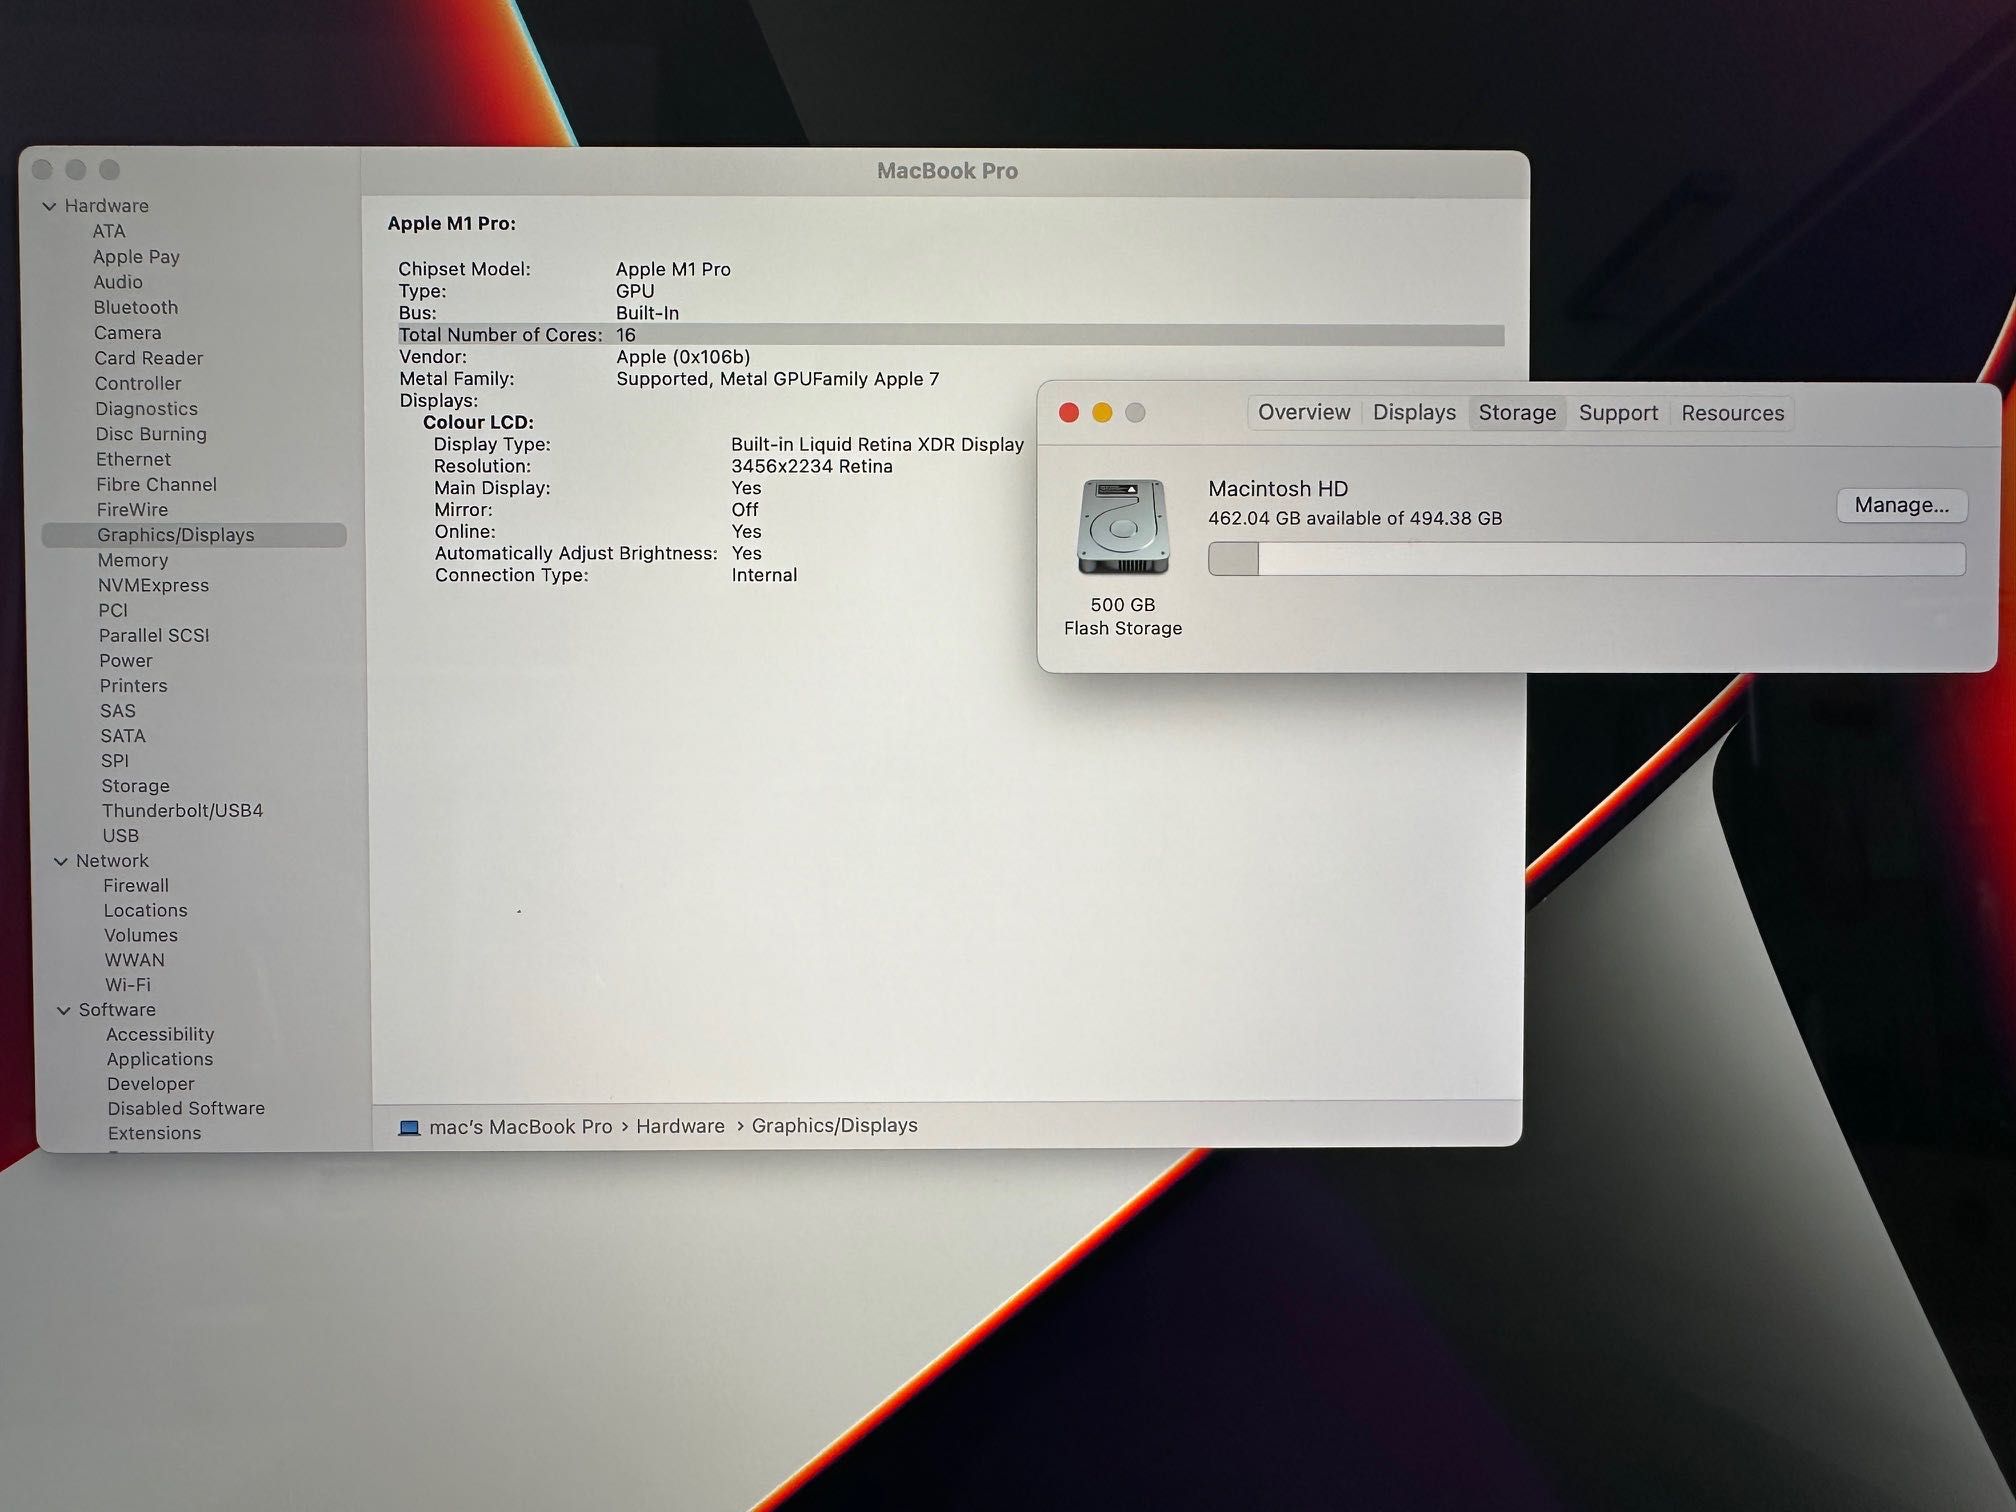Click the Macintosh HD volume name
The image size is (2016, 1512).
coord(1278,489)
